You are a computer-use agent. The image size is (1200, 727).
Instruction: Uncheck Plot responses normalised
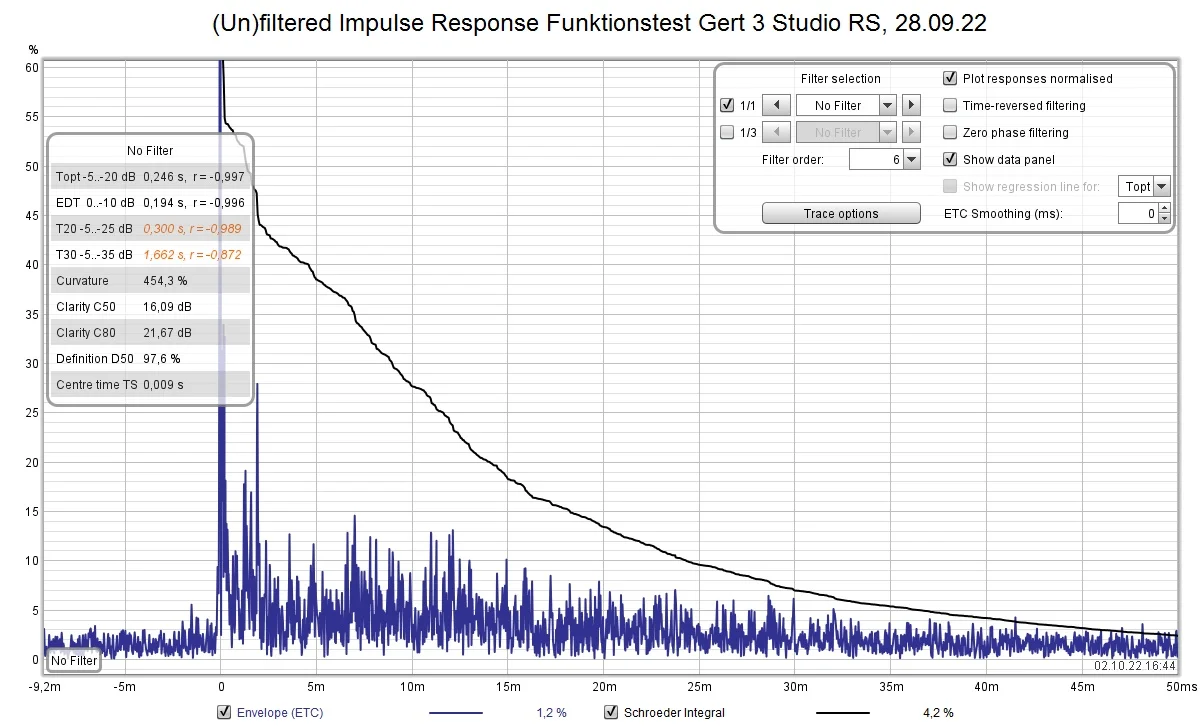pos(950,78)
